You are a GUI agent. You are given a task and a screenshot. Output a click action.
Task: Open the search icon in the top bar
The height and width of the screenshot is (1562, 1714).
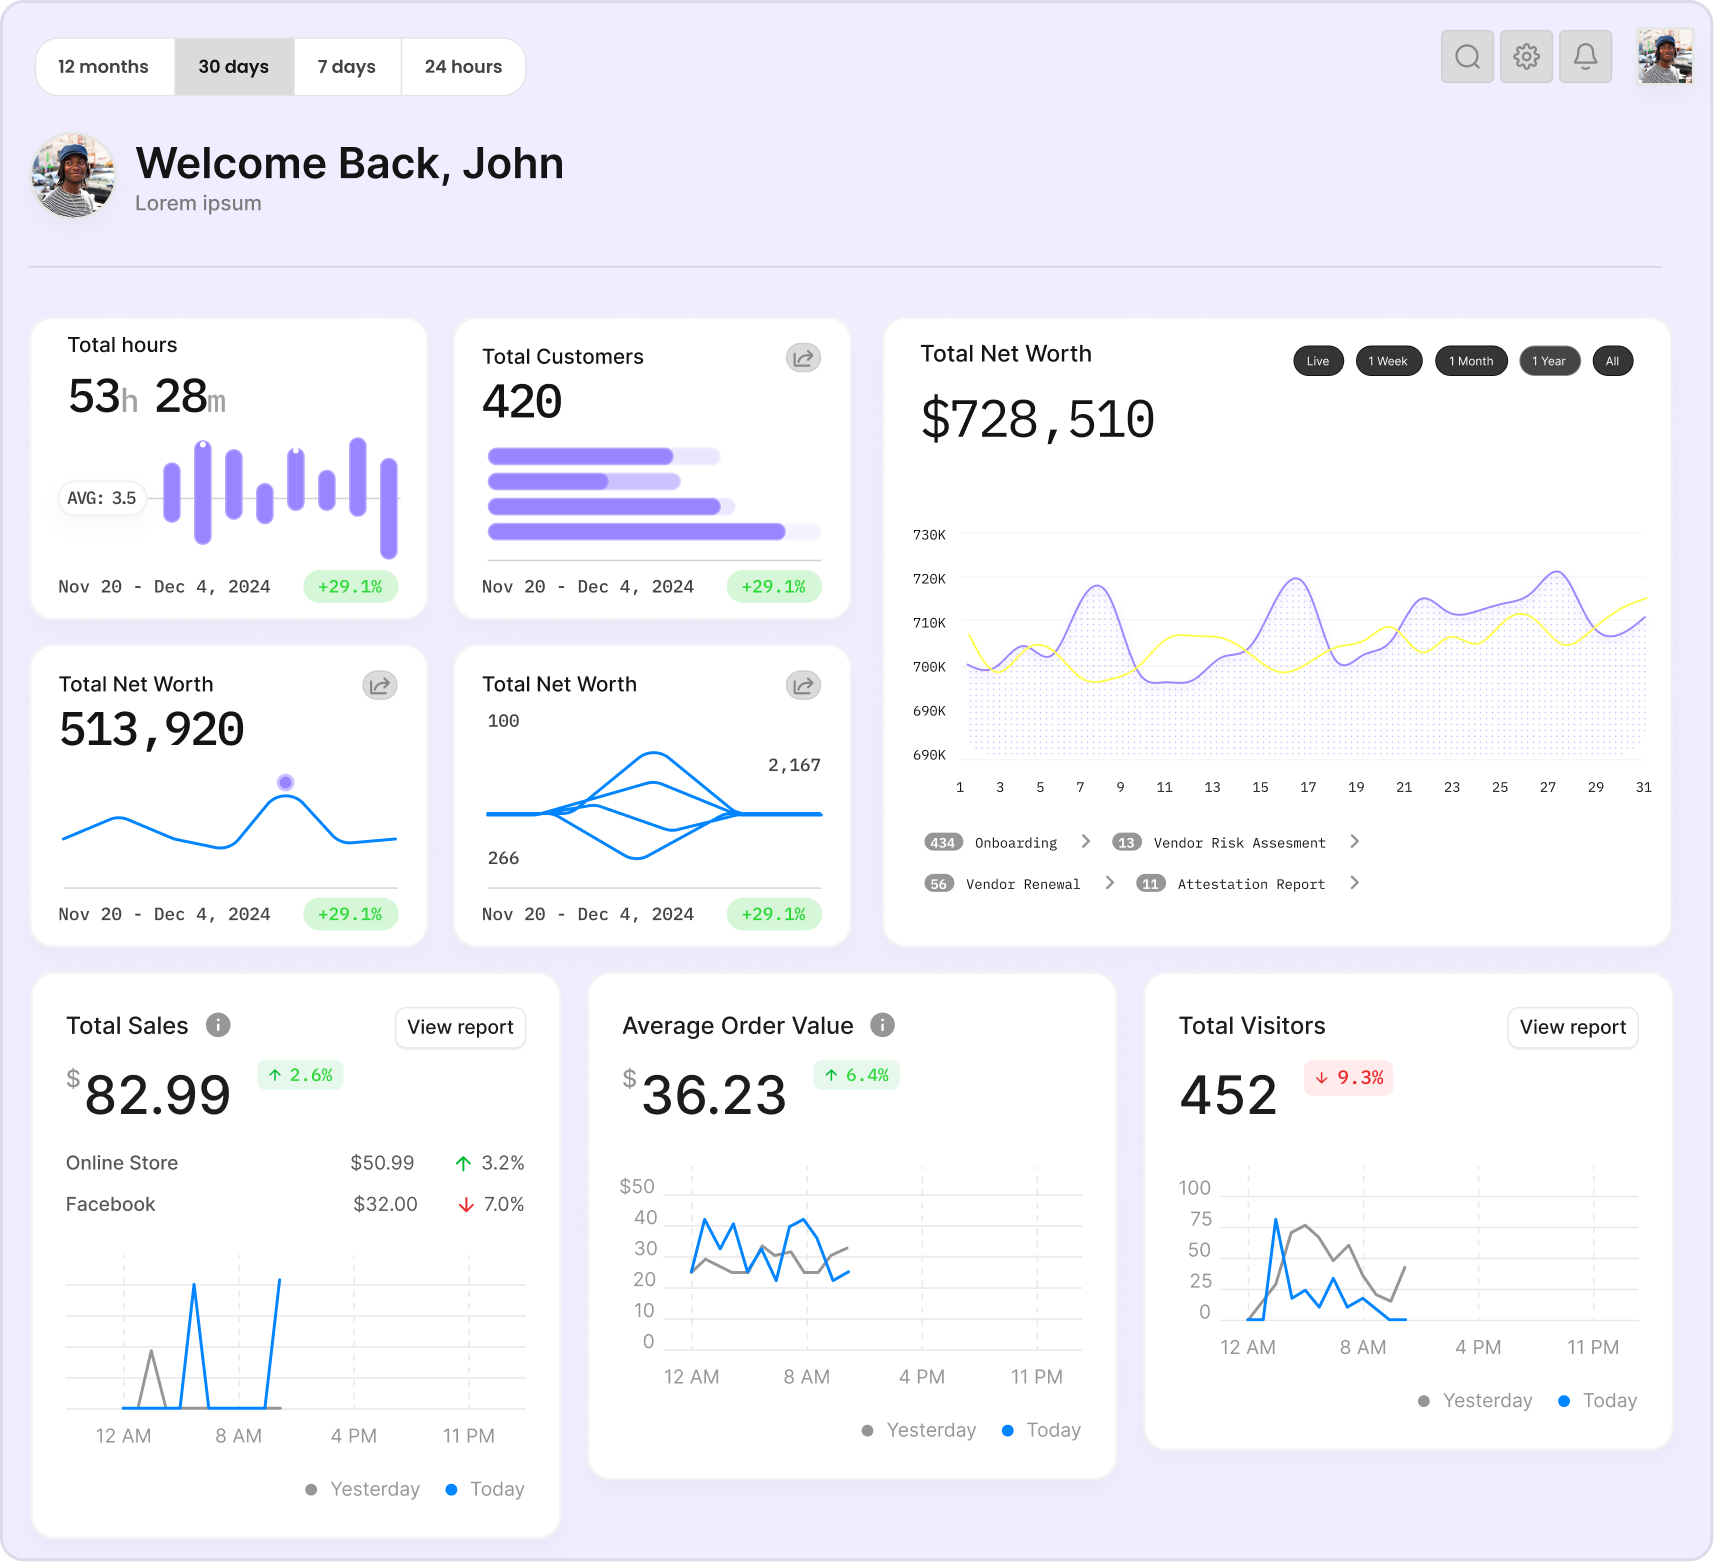(1466, 57)
